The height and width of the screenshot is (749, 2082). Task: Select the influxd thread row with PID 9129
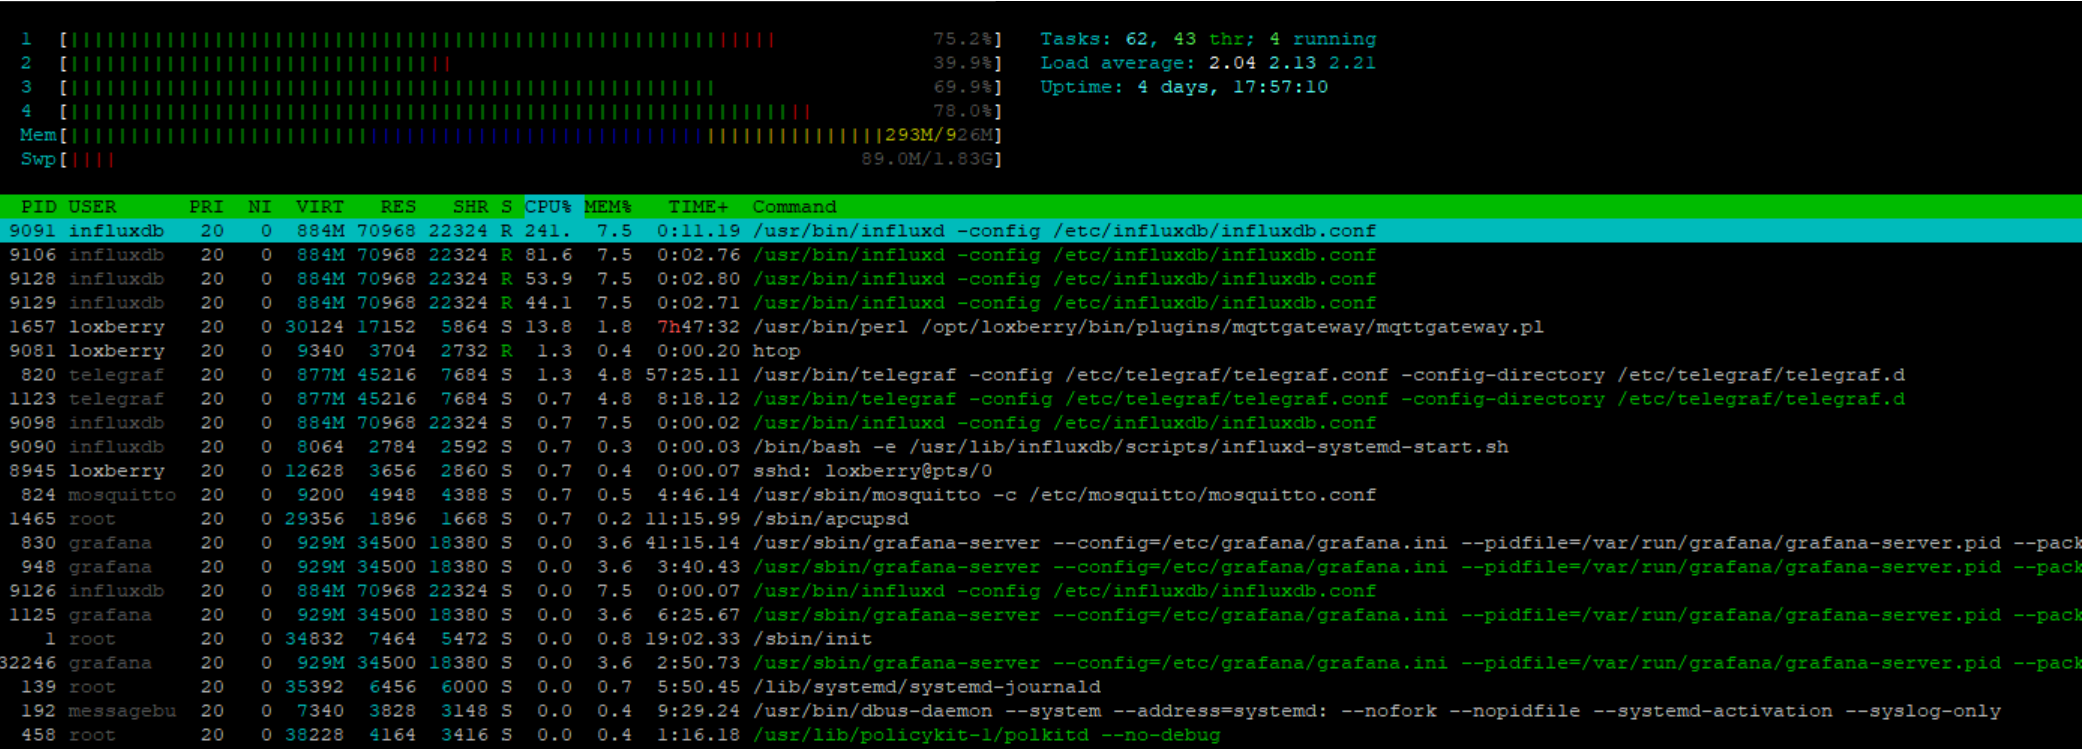tap(1041, 303)
